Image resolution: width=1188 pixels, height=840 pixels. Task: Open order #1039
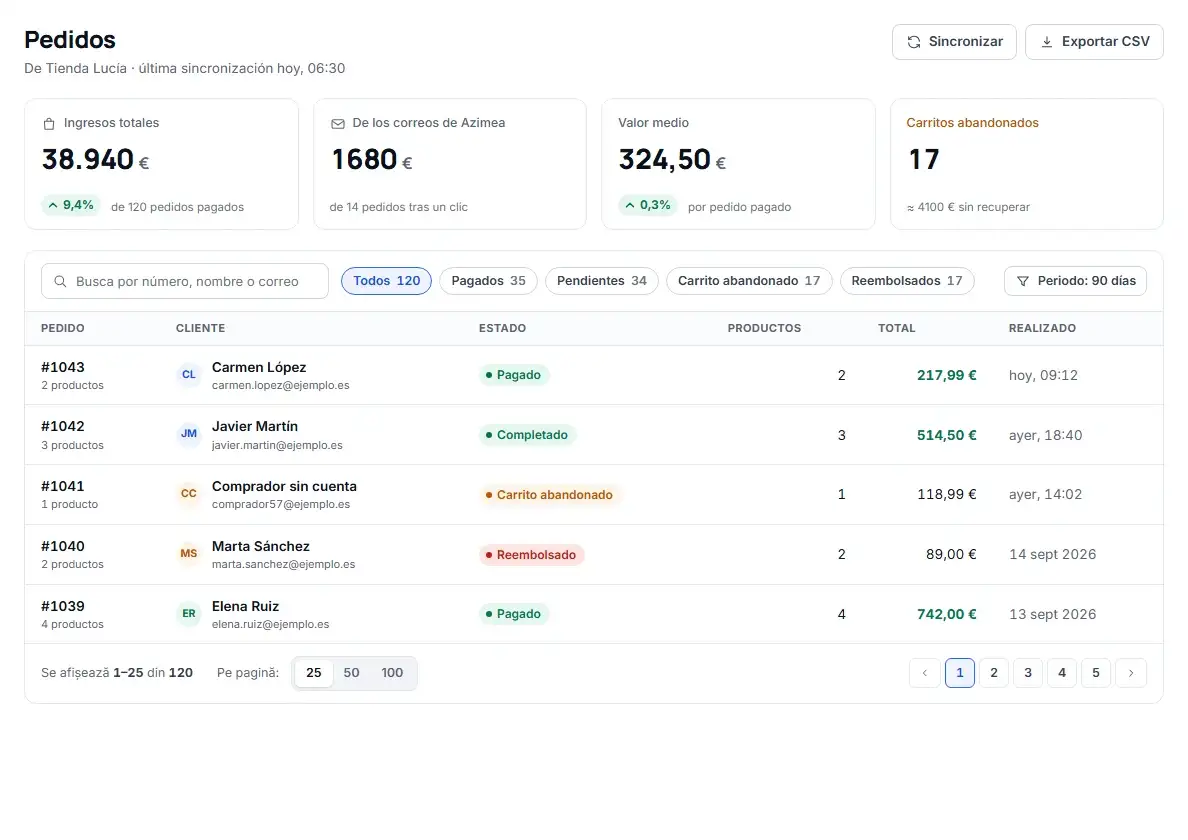pos(63,606)
